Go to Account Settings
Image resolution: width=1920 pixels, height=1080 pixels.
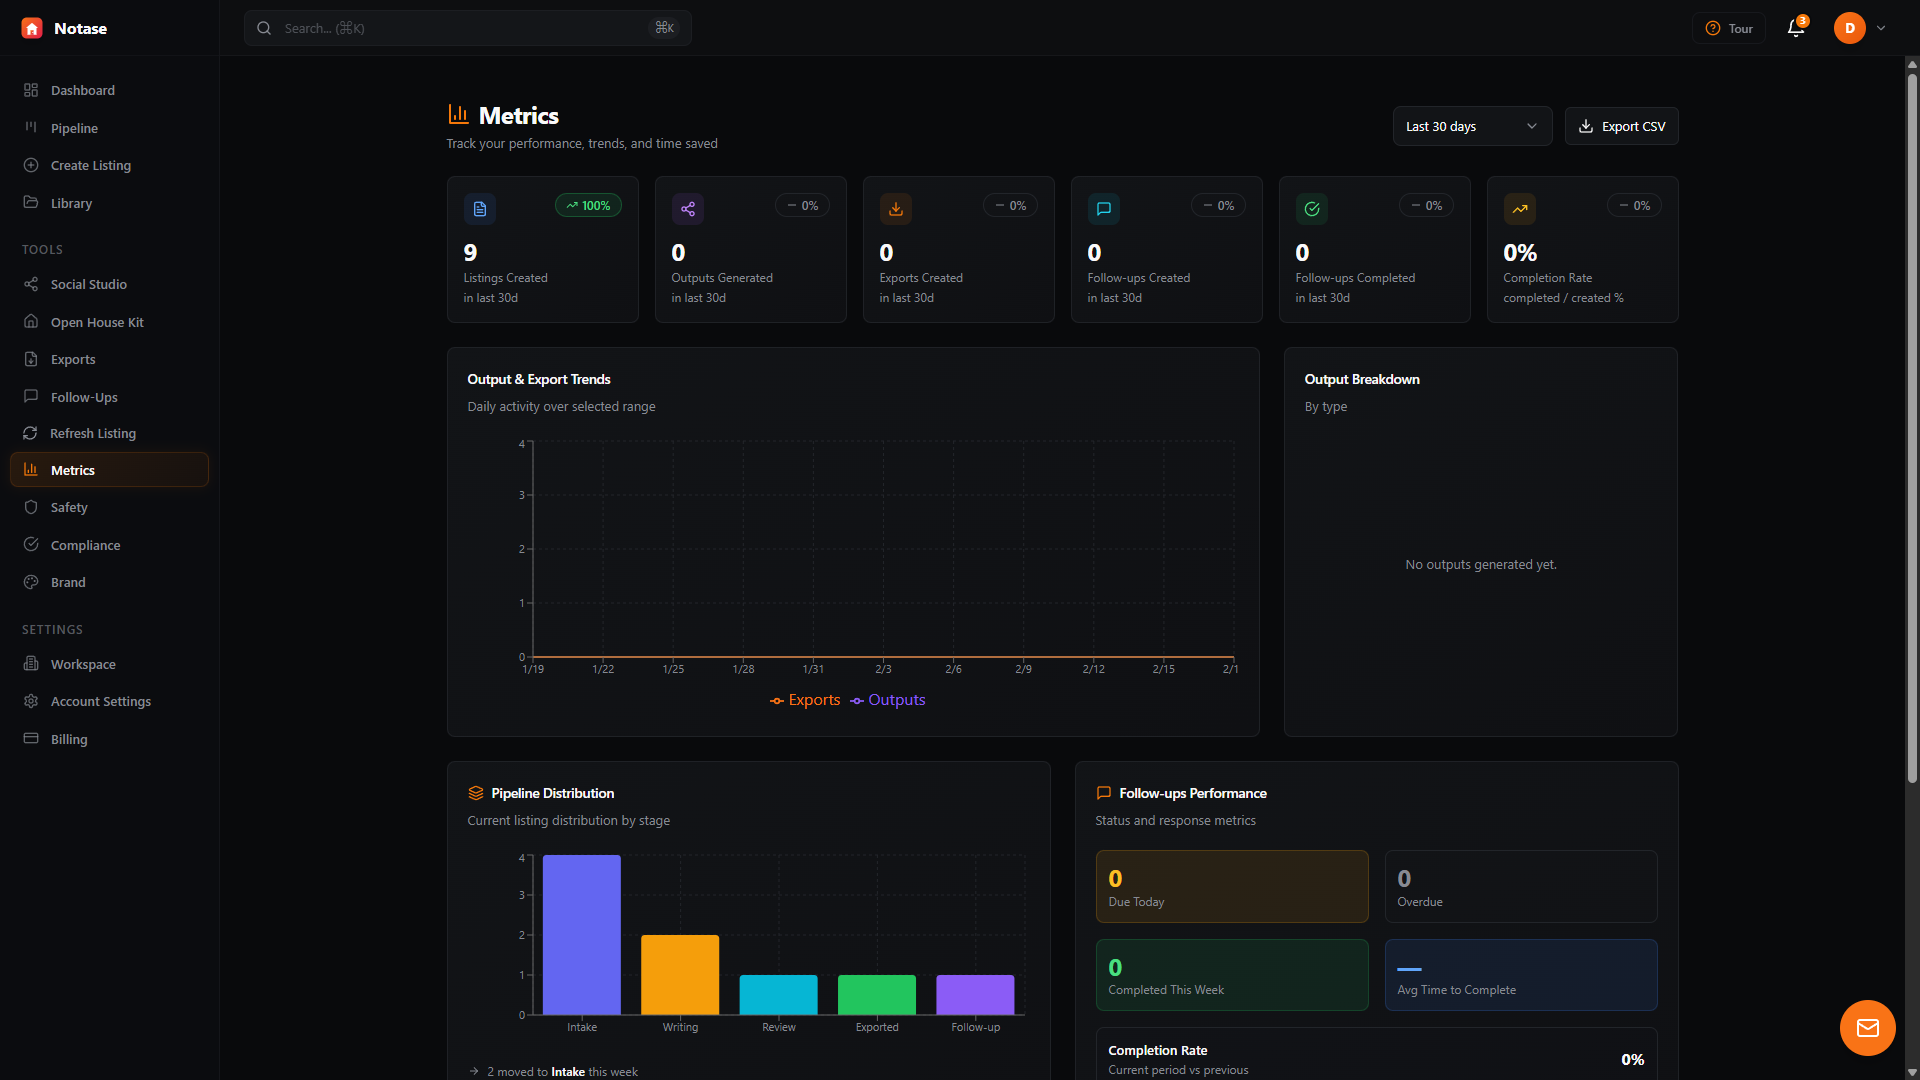coord(100,701)
